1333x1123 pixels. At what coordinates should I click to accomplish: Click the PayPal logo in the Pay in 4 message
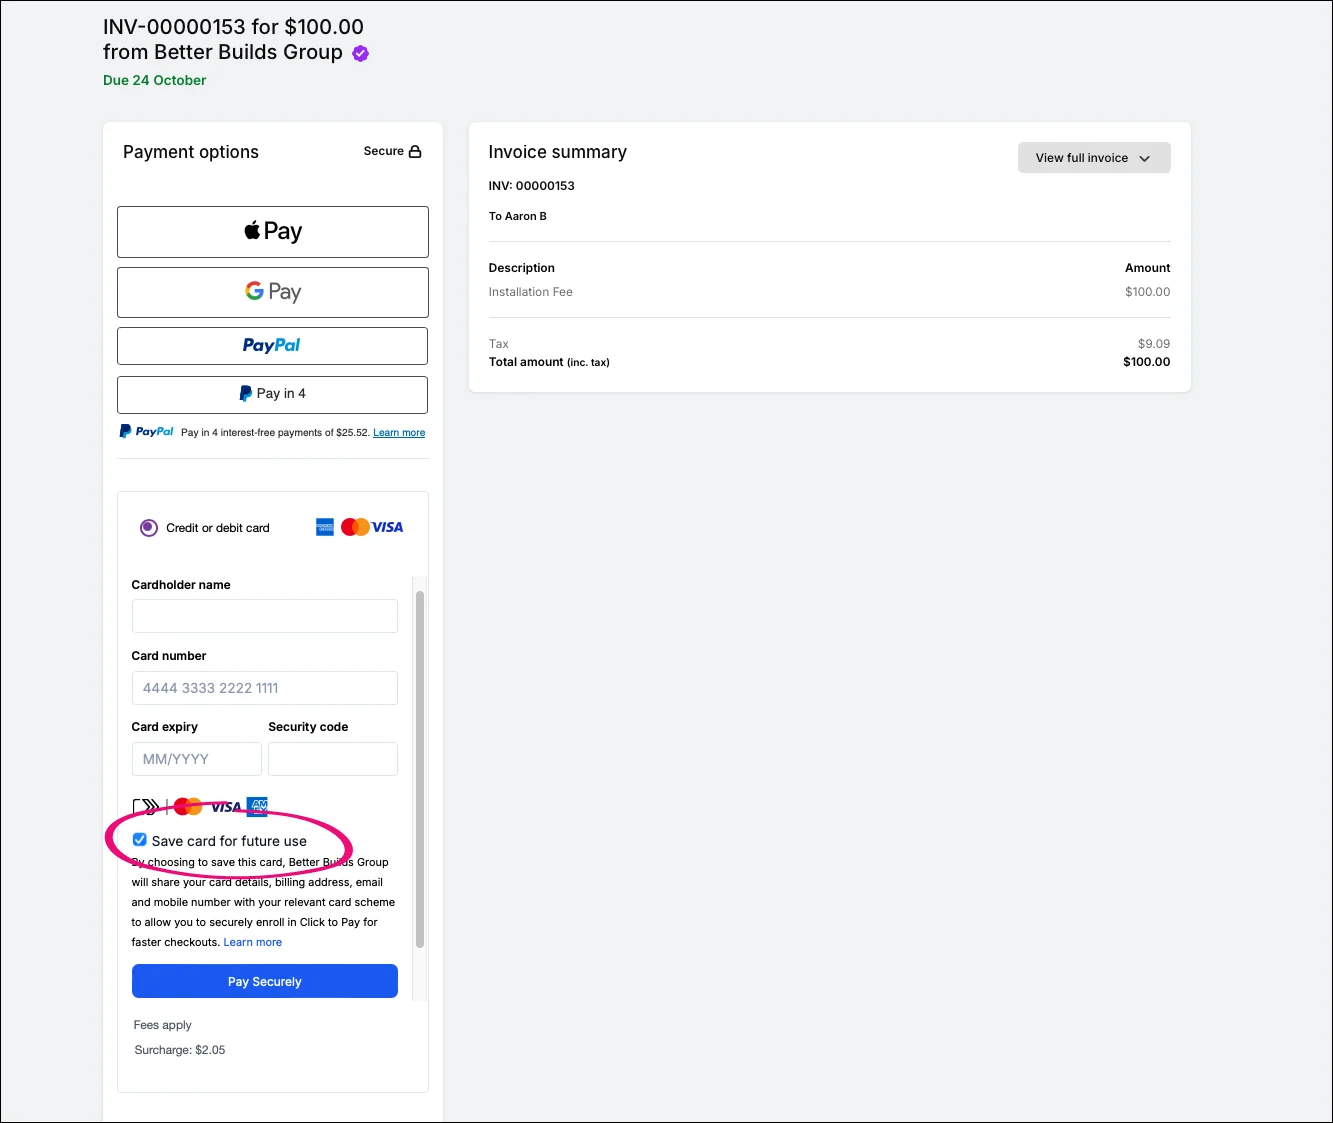(x=147, y=432)
